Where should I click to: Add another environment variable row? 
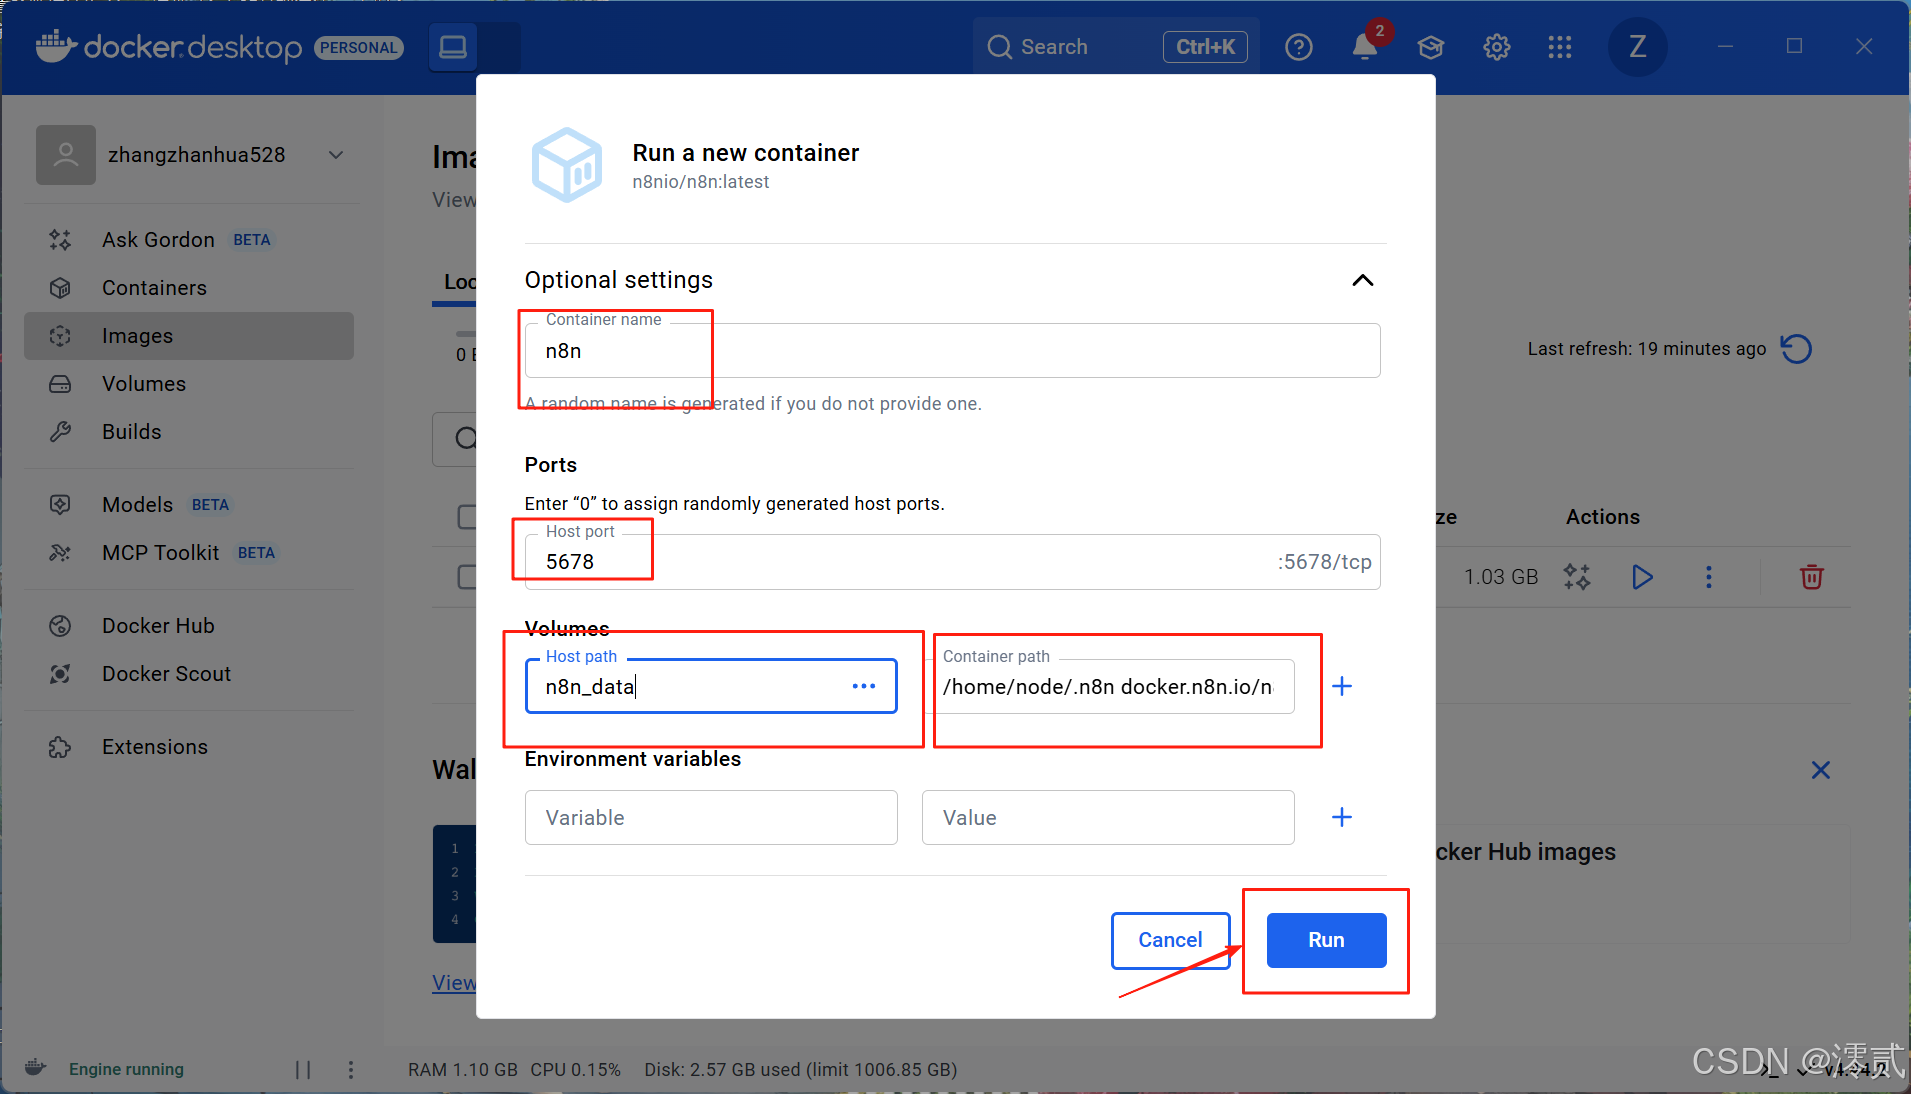[1342, 817]
